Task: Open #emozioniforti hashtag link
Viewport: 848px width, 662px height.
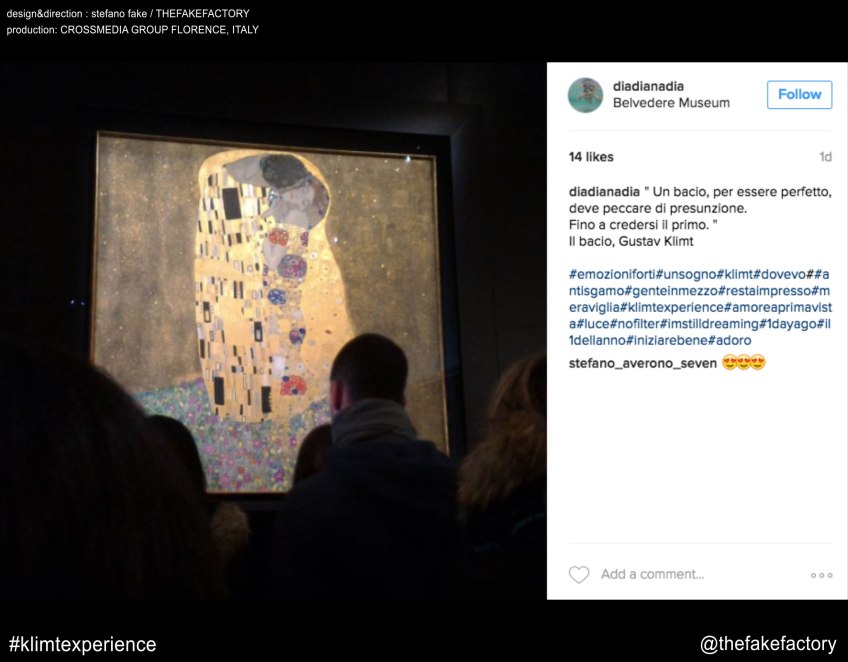Action: click(x=612, y=274)
